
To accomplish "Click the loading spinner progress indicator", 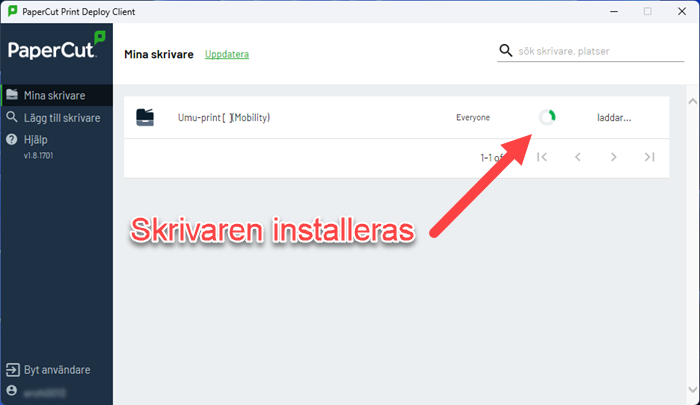I will (547, 117).
